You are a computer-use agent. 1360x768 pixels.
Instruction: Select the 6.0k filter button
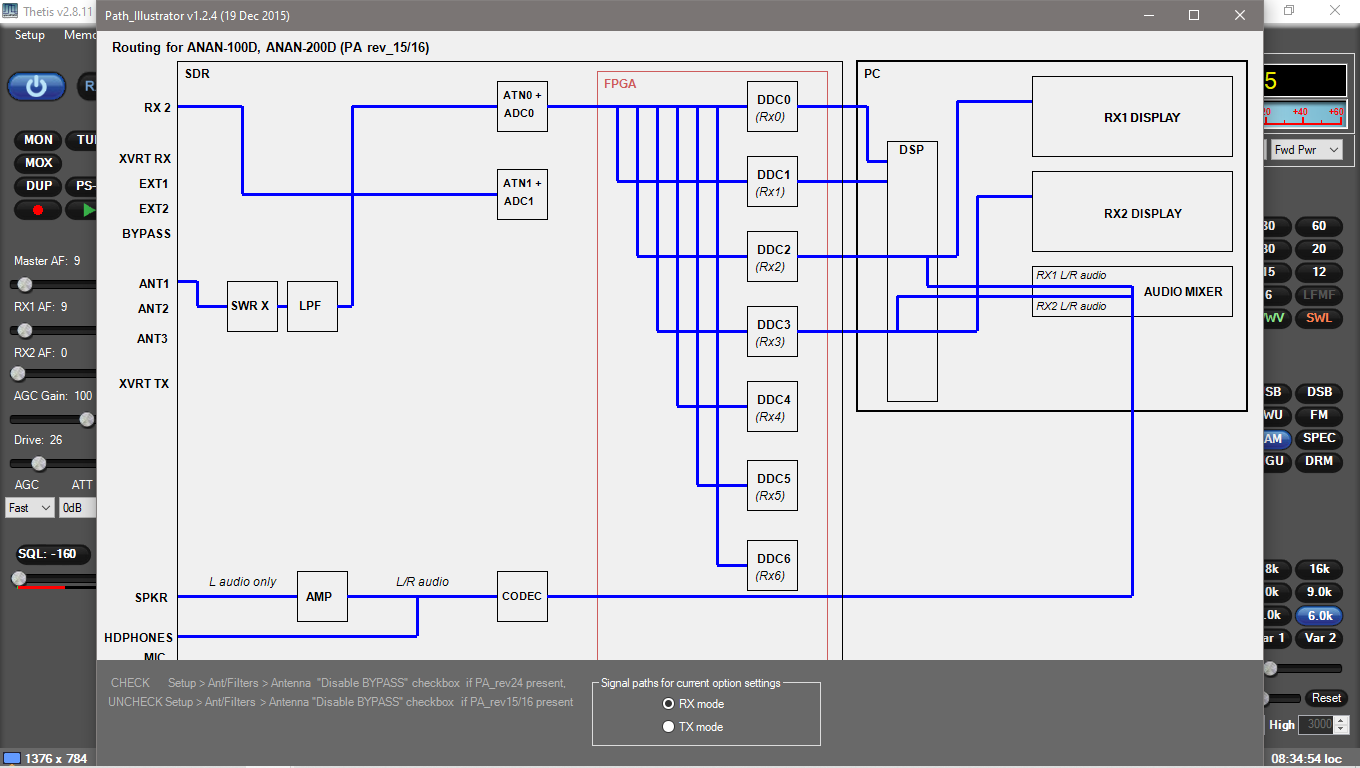pos(1319,616)
